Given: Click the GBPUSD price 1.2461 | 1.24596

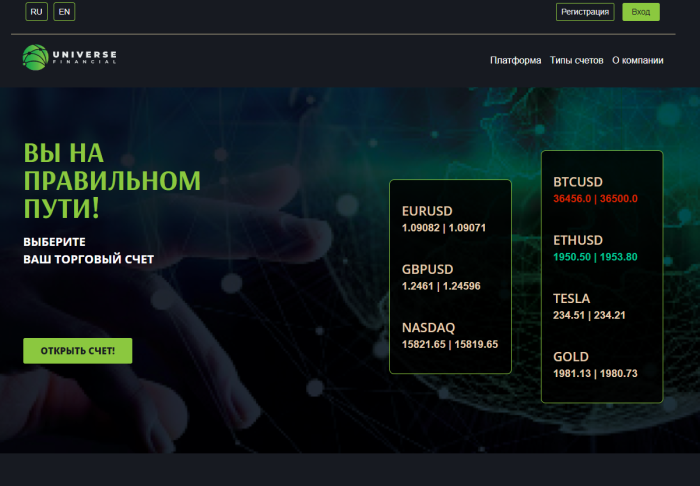Looking at the screenshot, I should click(441, 286).
